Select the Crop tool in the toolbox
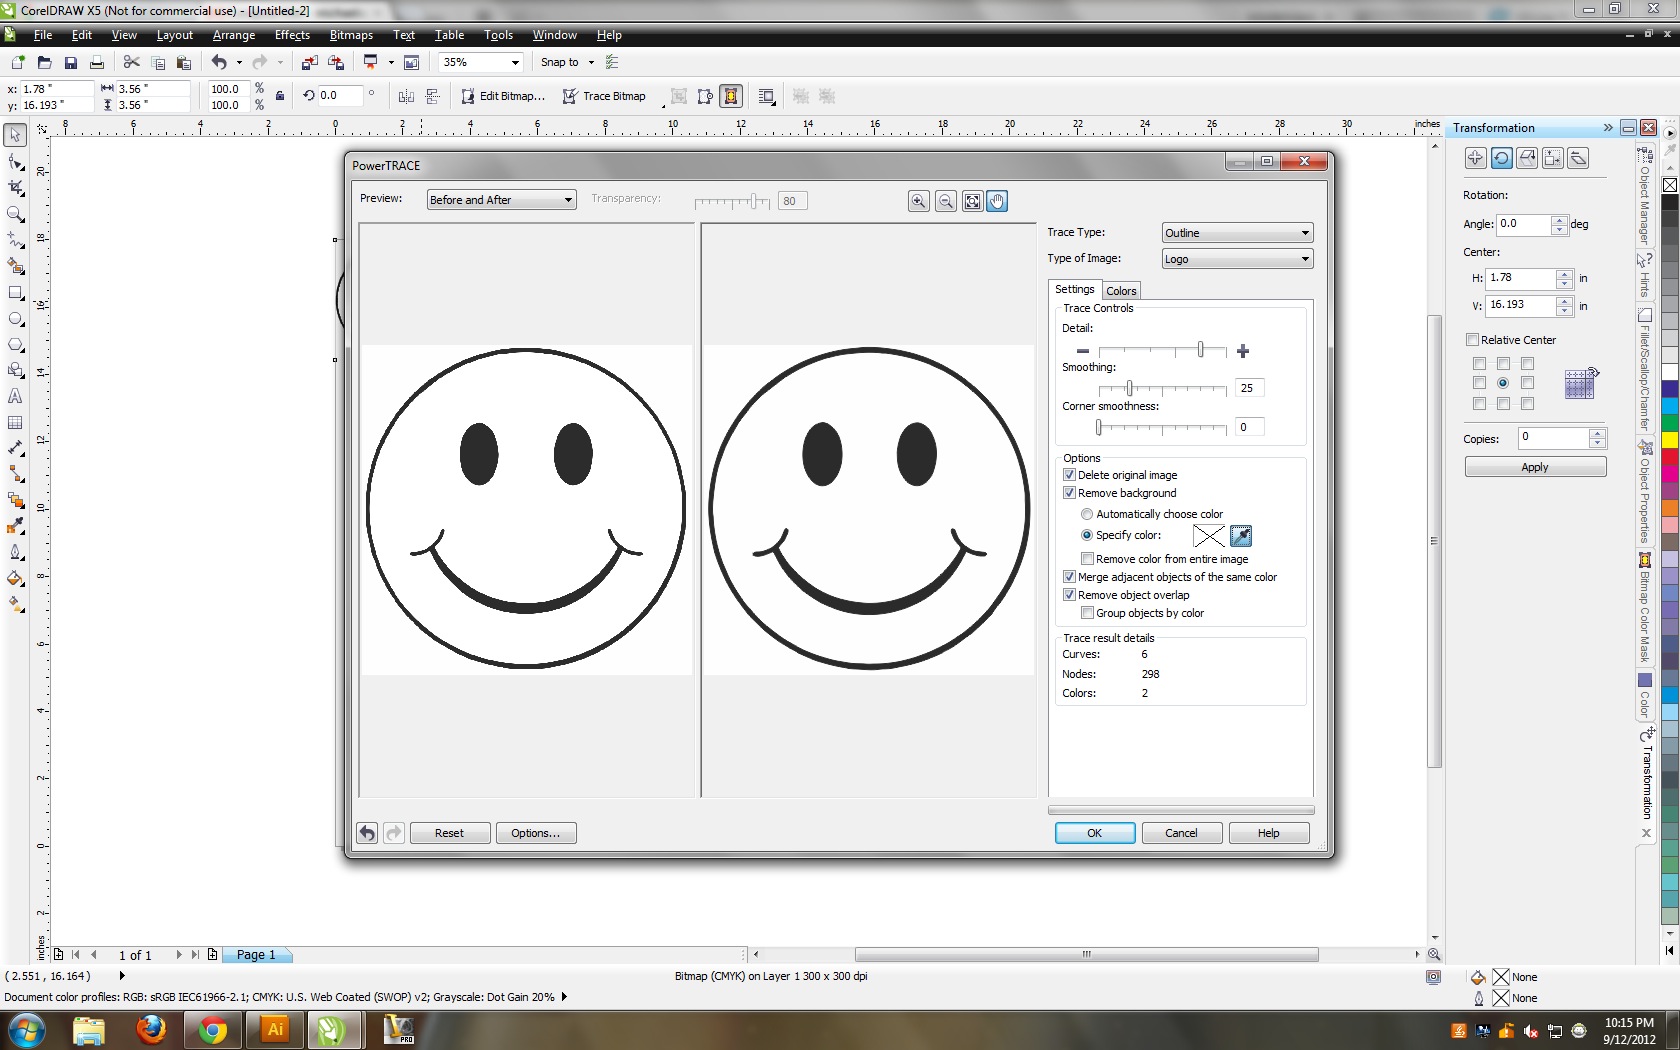The height and width of the screenshot is (1050, 1680). click(15, 187)
